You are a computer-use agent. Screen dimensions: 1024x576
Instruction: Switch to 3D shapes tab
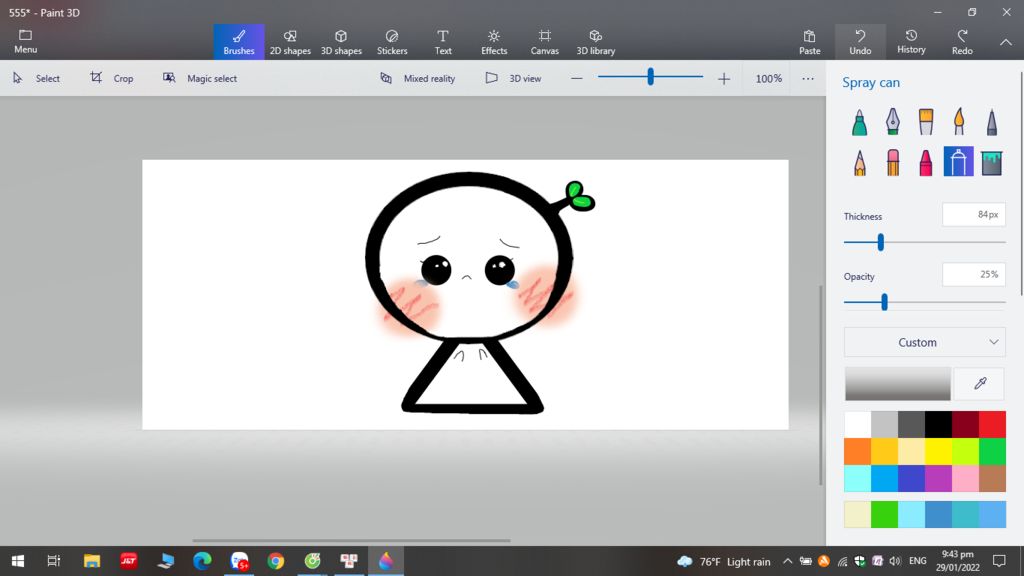[341, 42]
